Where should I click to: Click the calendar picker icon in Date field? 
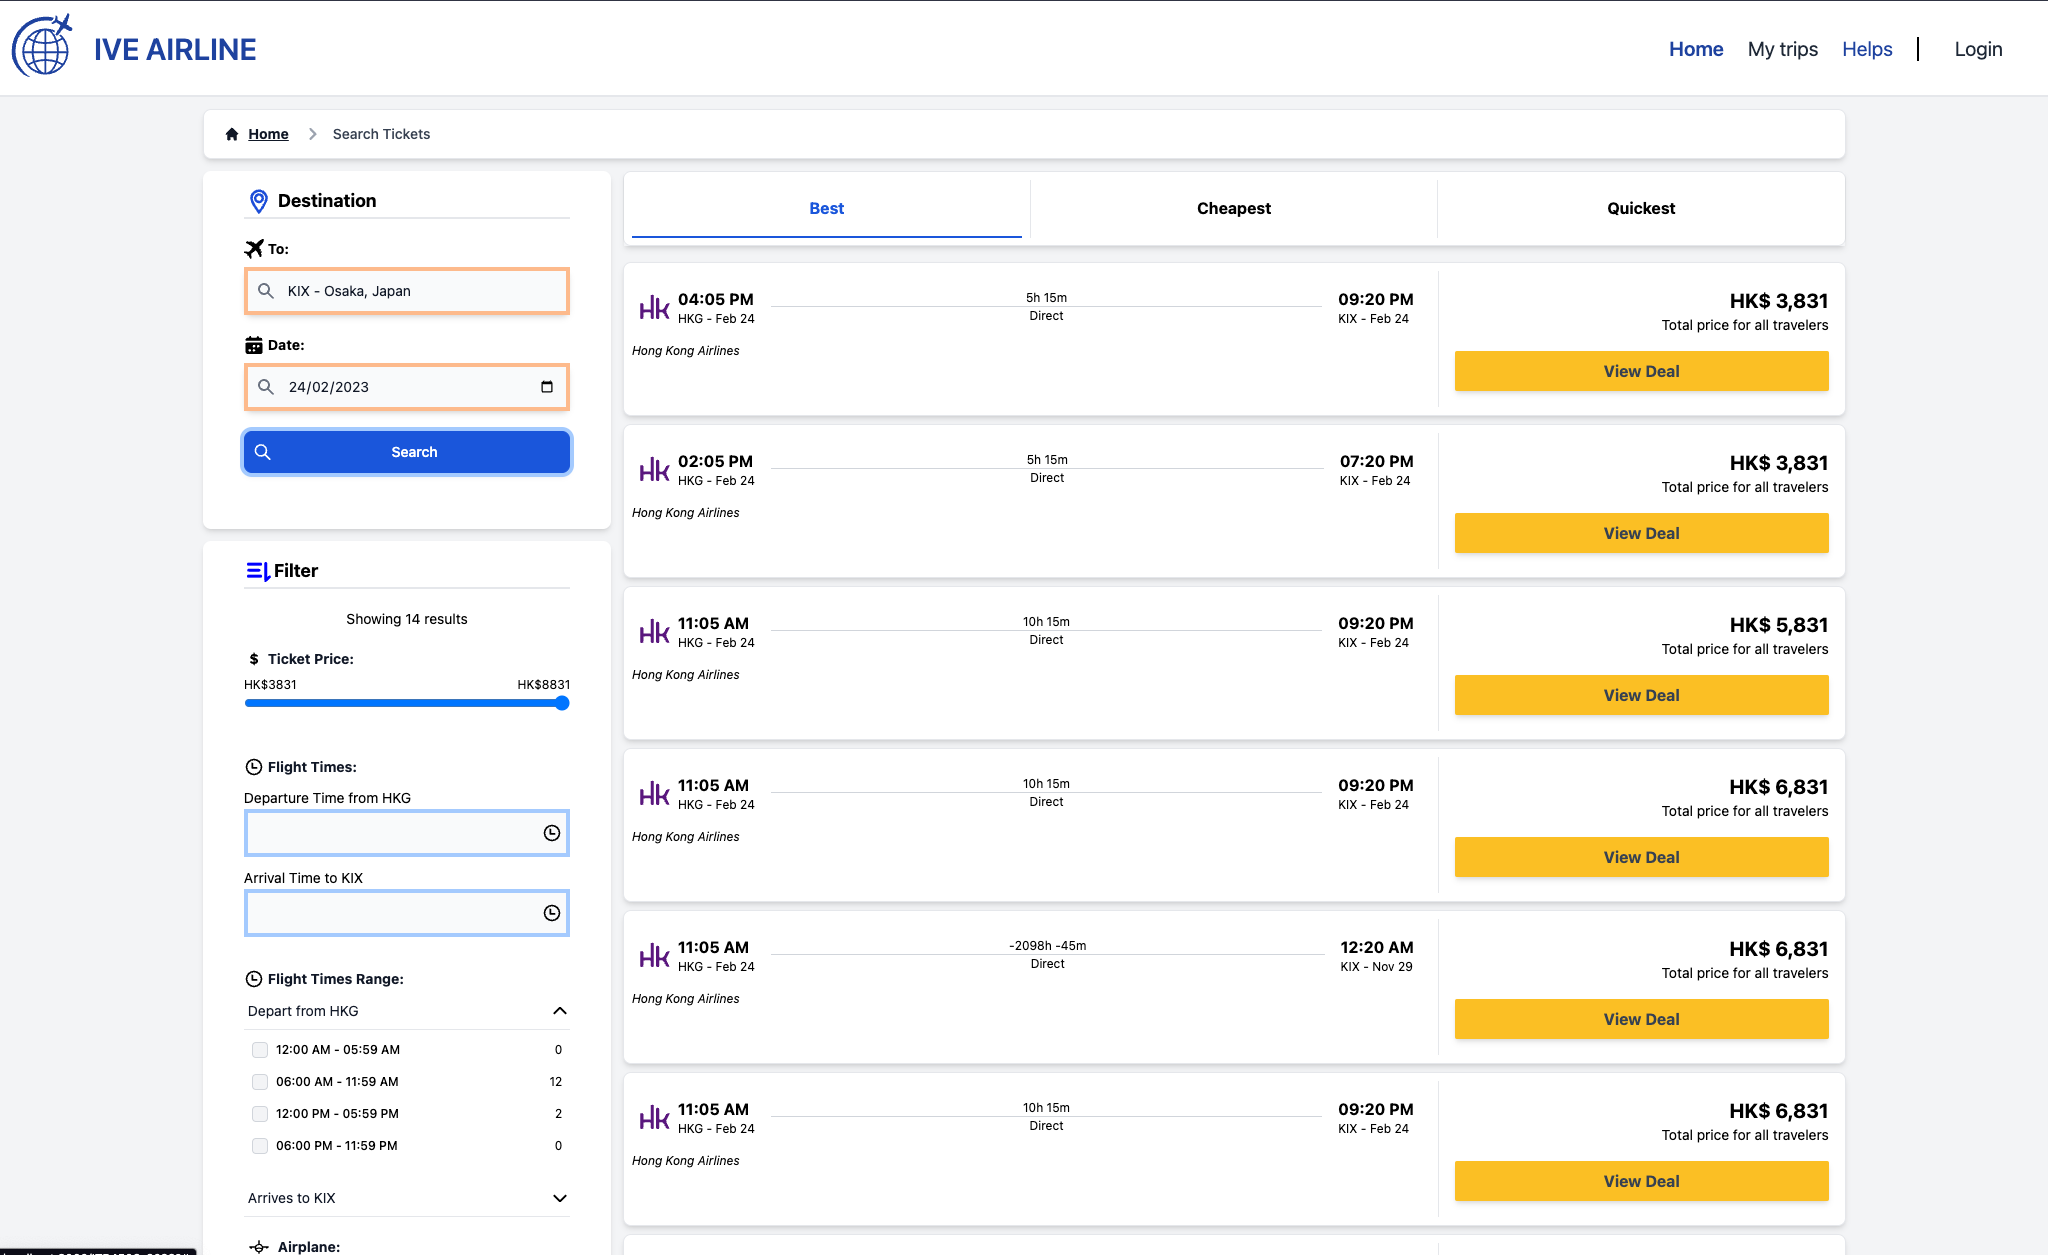tap(547, 387)
